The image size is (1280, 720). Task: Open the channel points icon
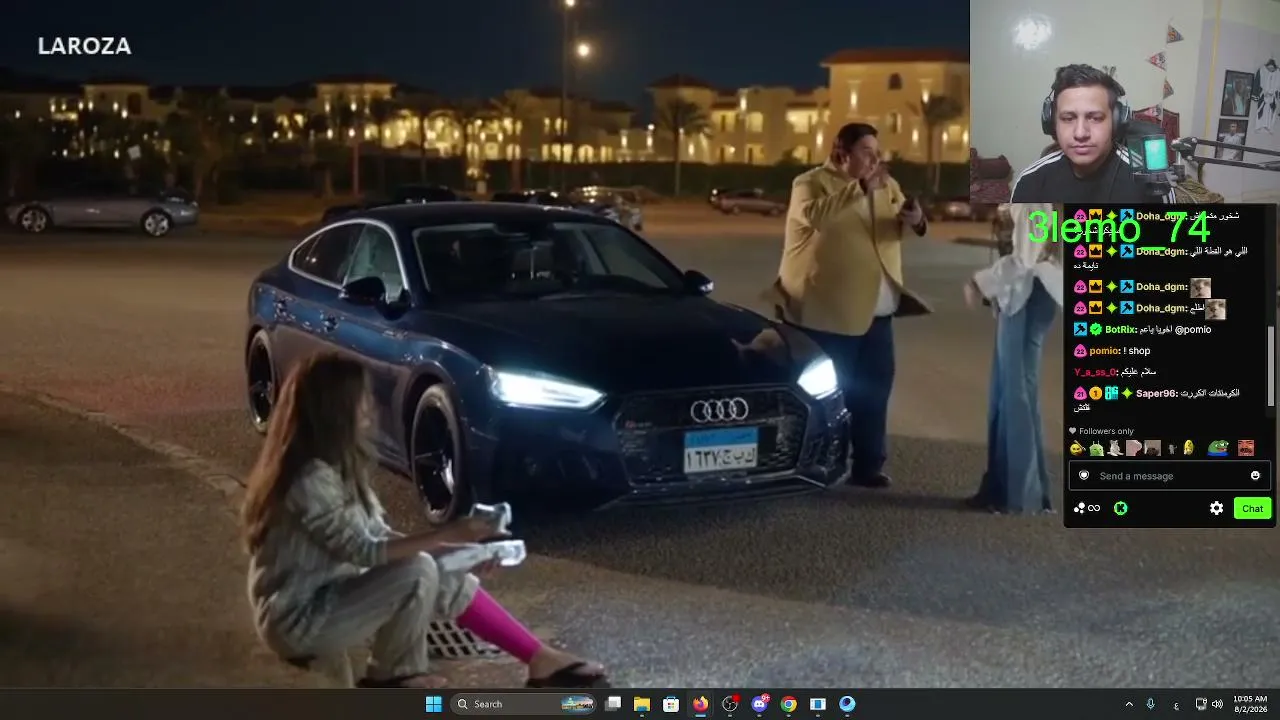1086,508
